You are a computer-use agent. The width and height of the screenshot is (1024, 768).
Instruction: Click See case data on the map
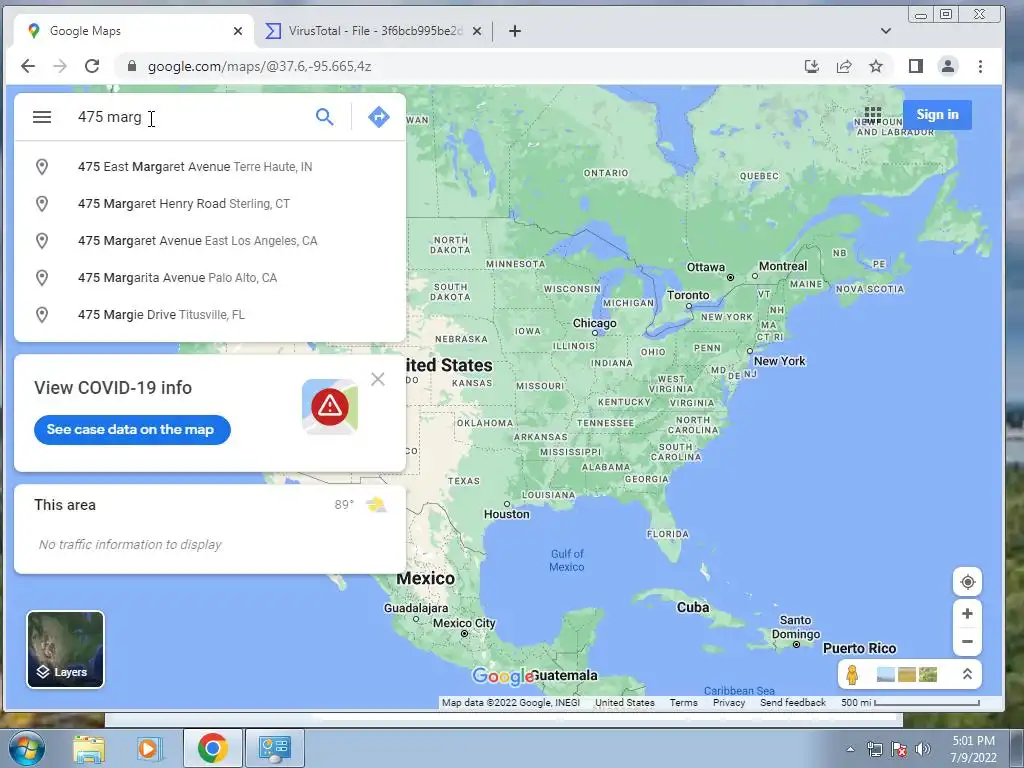132,430
